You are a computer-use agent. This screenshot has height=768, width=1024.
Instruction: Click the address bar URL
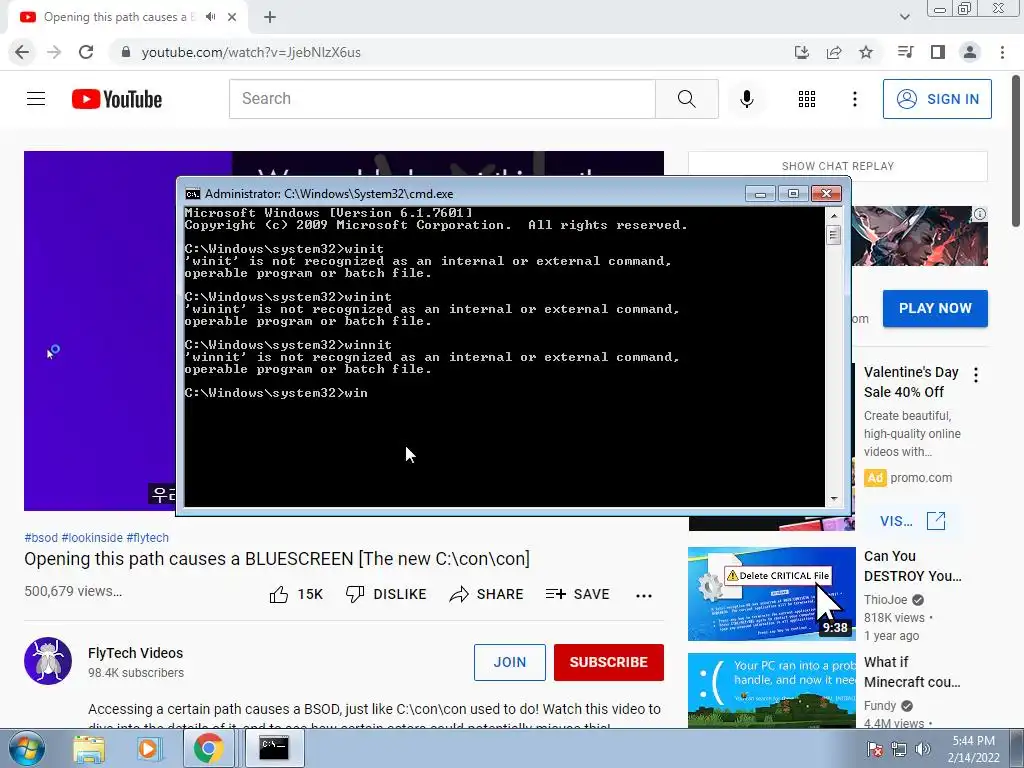click(251, 52)
